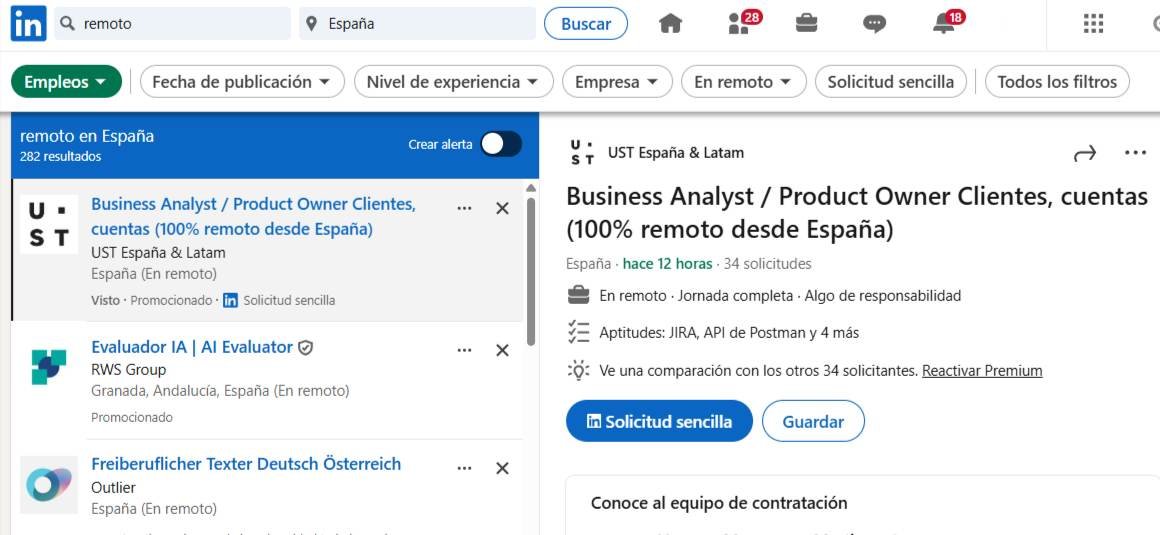The height and width of the screenshot is (535, 1160).
Task: Click the job list scroll-up arrow
Action: tap(530, 188)
